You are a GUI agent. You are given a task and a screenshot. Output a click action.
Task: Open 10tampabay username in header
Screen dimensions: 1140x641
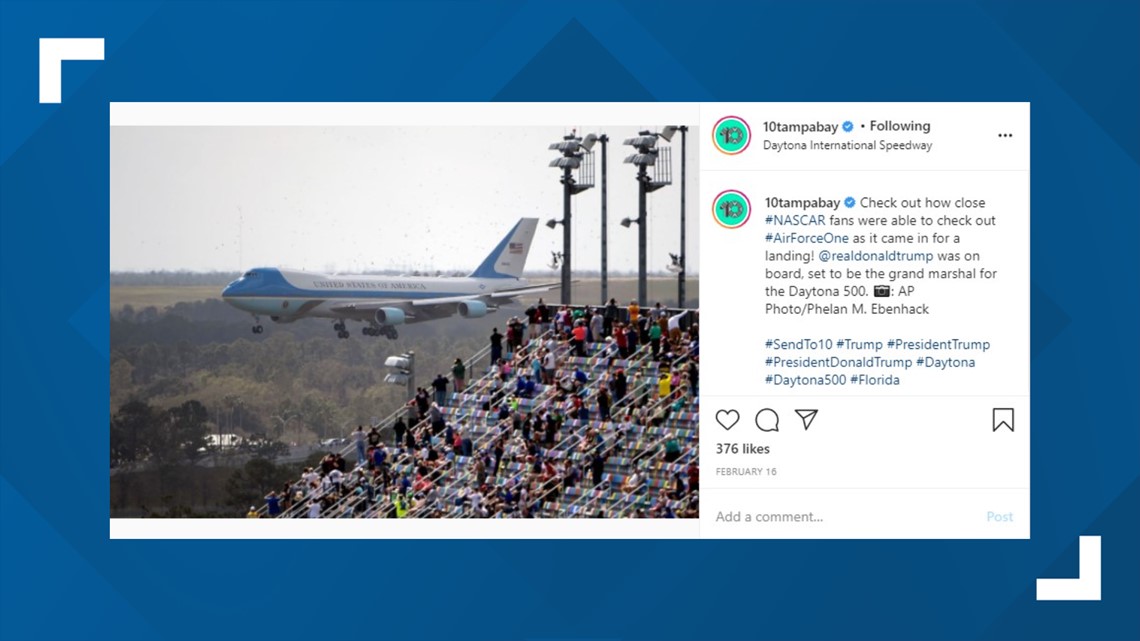click(x=800, y=126)
